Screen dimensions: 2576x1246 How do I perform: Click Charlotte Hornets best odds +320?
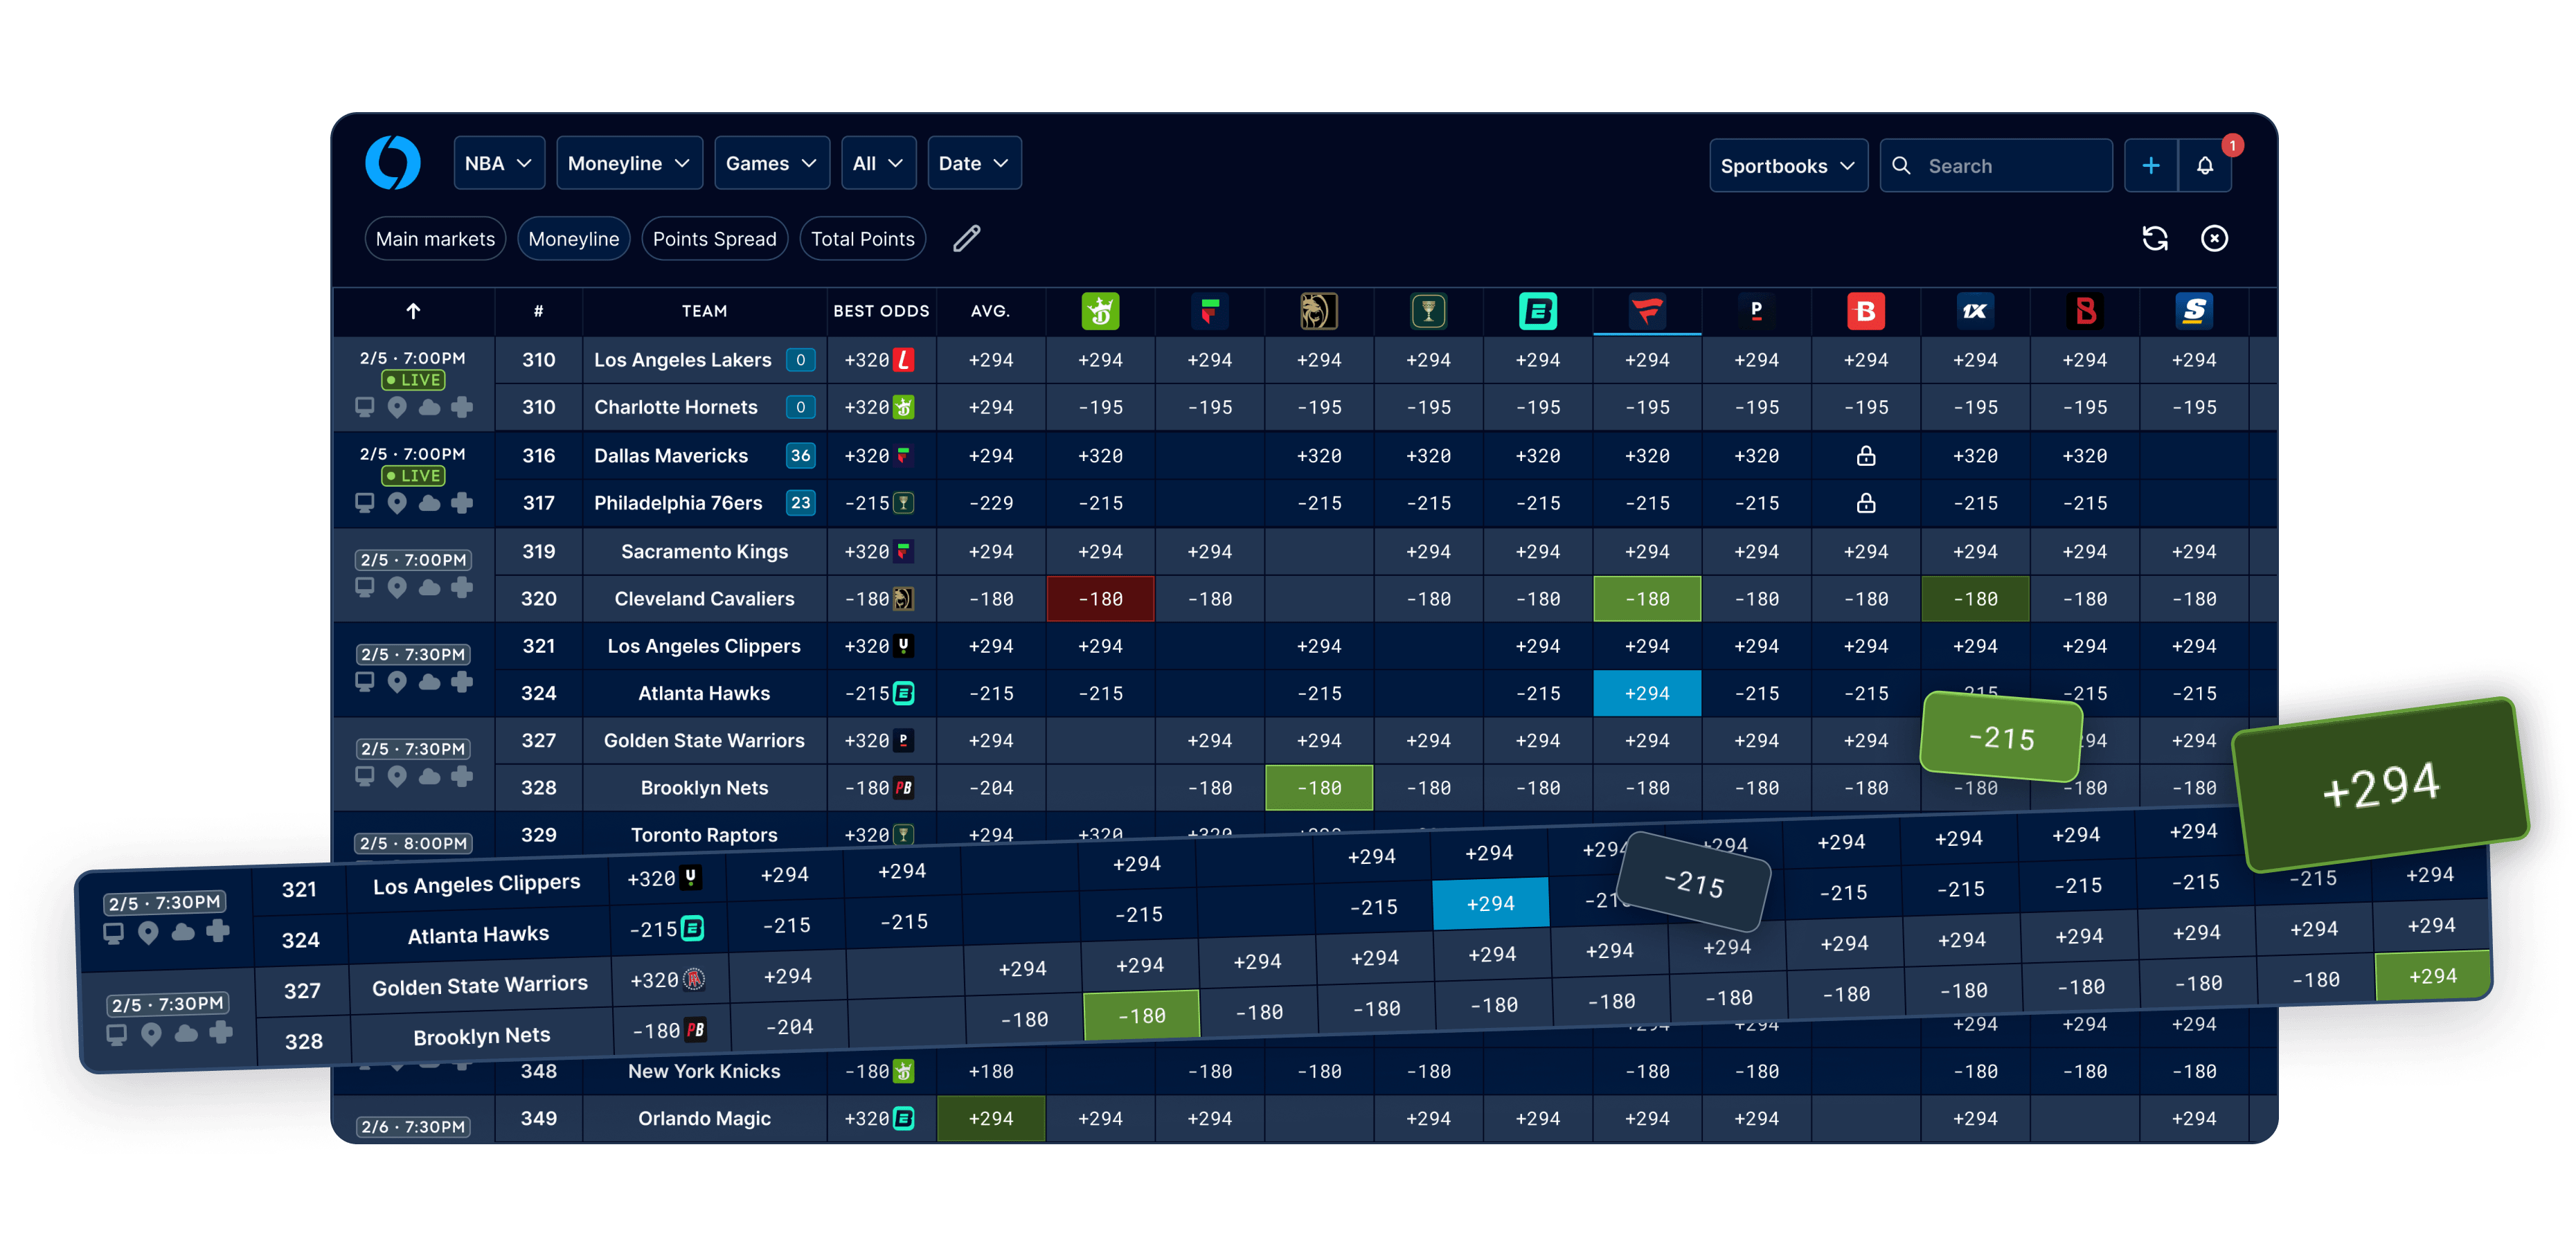[x=879, y=407]
